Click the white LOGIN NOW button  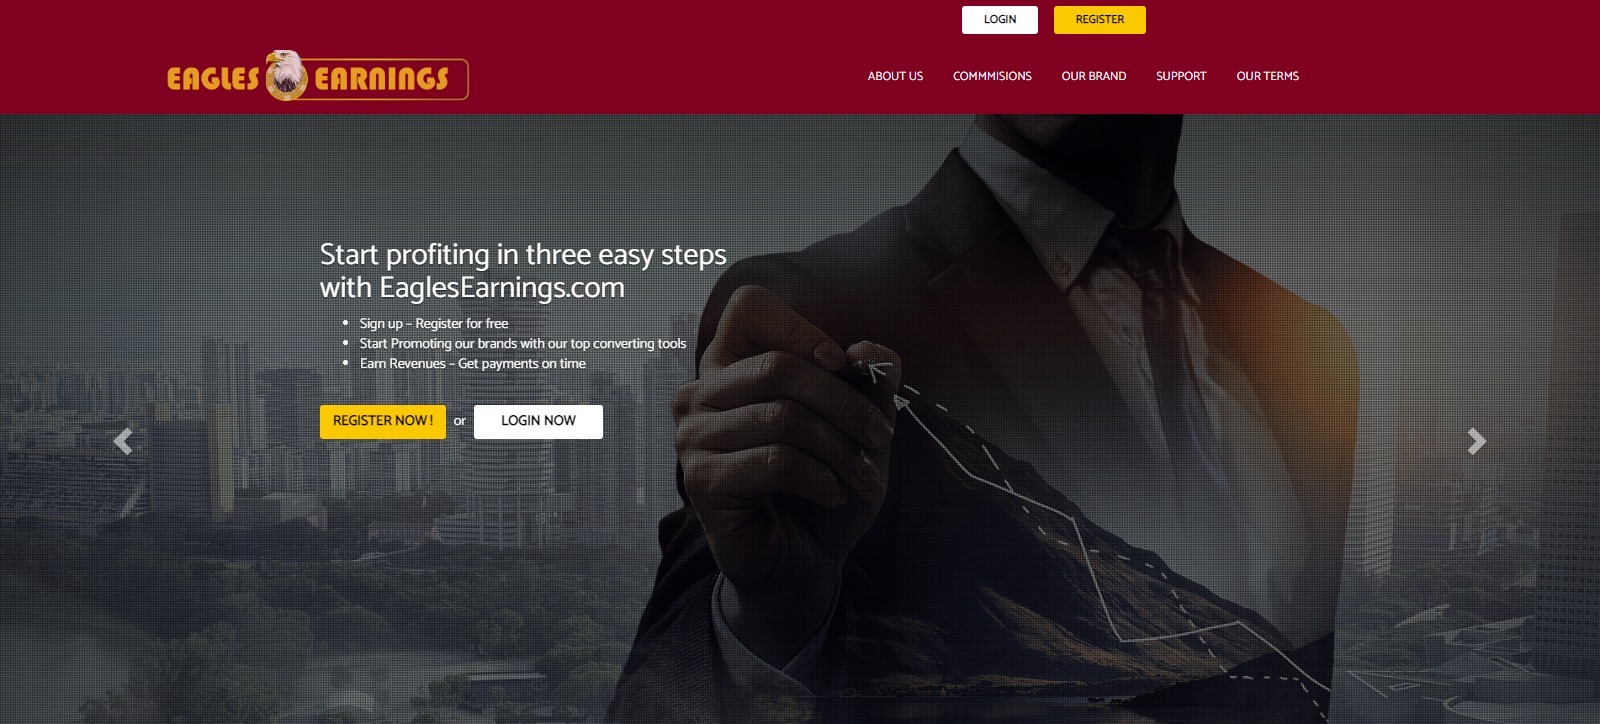click(538, 421)
